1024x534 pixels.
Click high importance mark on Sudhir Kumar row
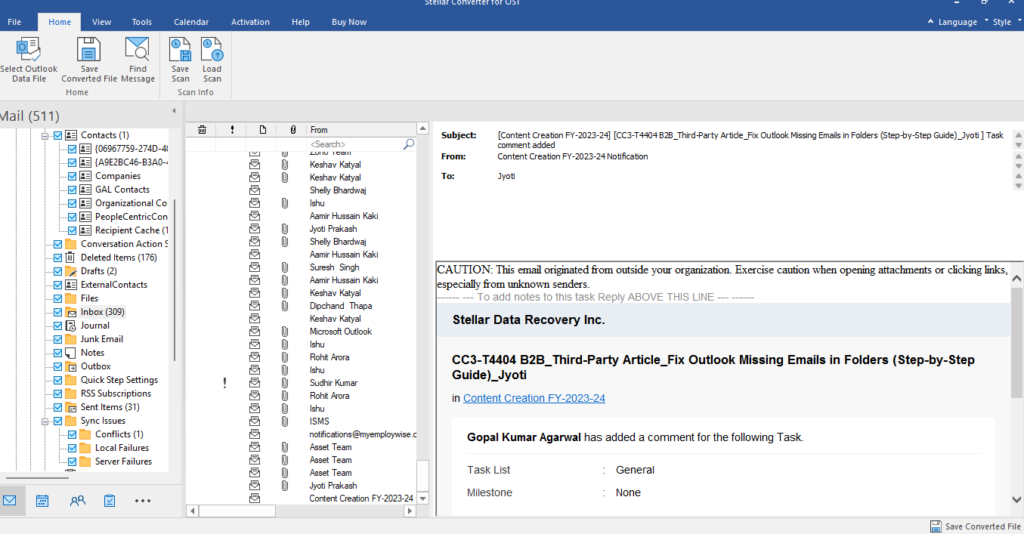[x=225, y=383]
